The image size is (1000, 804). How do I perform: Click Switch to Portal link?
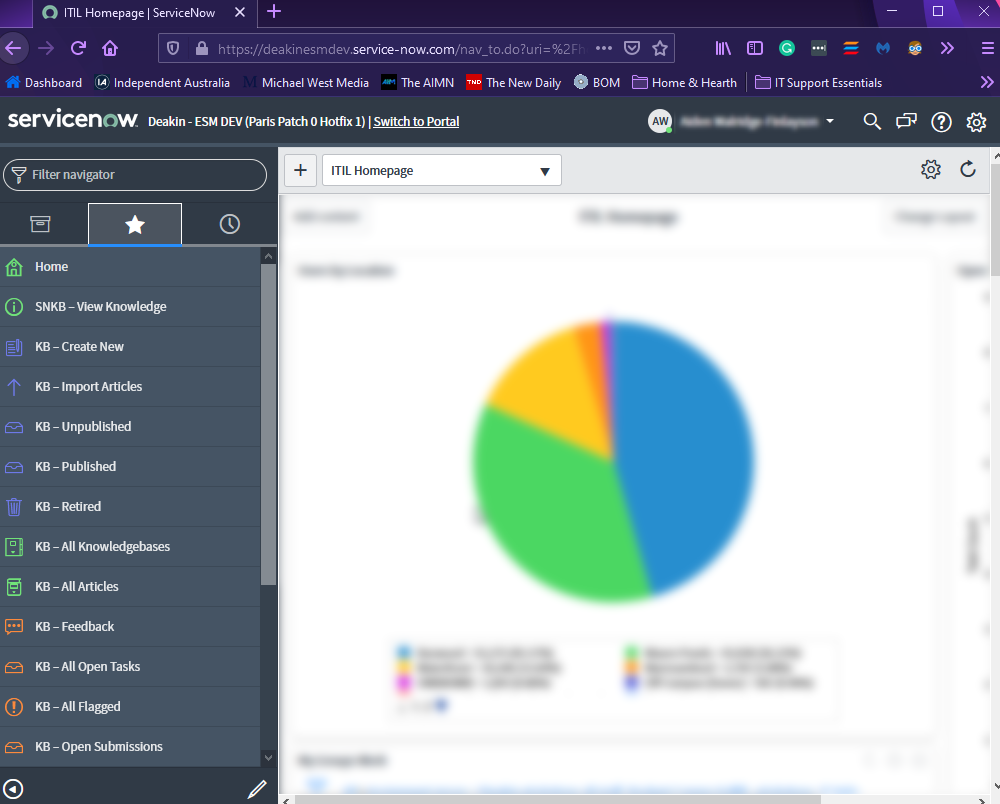tap(416, 121)
